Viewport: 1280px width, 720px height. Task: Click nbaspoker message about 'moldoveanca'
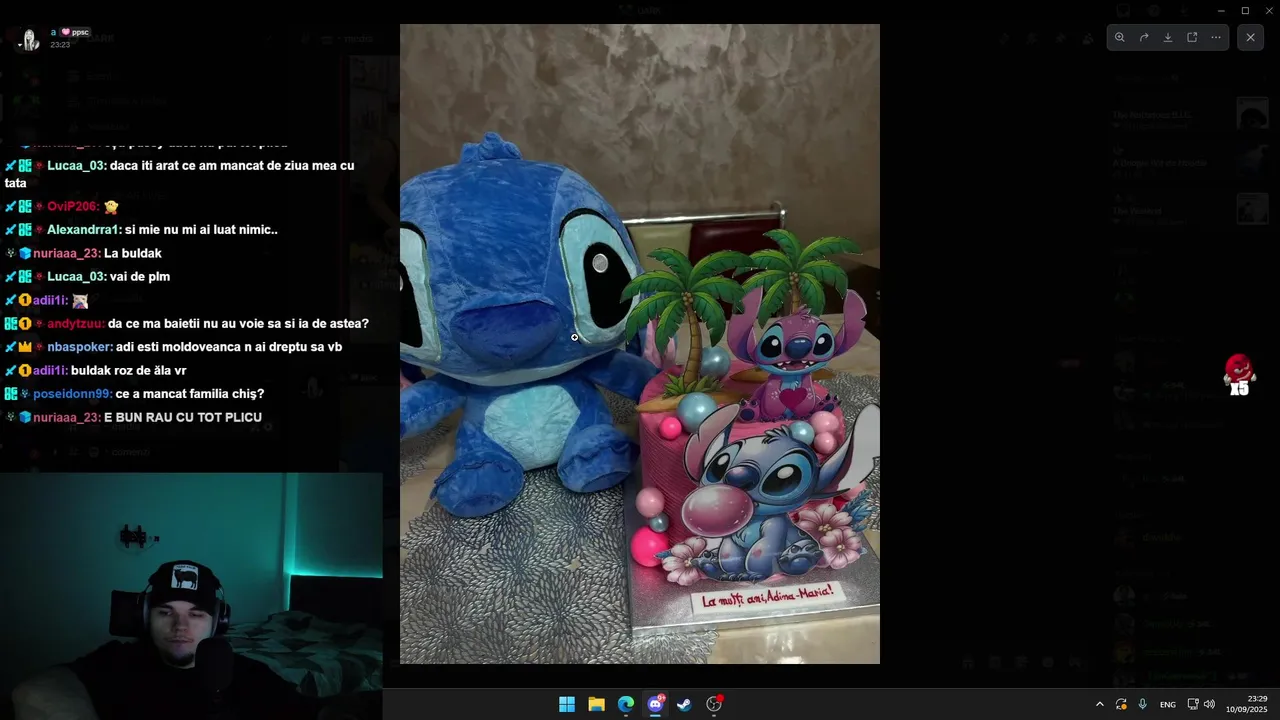coord(173,347)
